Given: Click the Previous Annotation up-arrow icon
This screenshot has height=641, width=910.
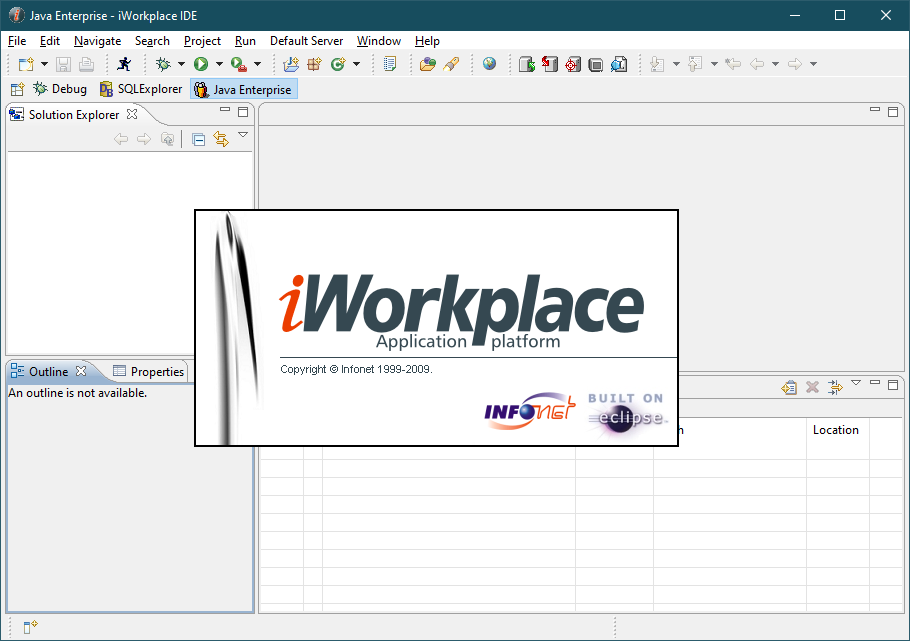Looking at the screenshot, I should click(695, 64).
